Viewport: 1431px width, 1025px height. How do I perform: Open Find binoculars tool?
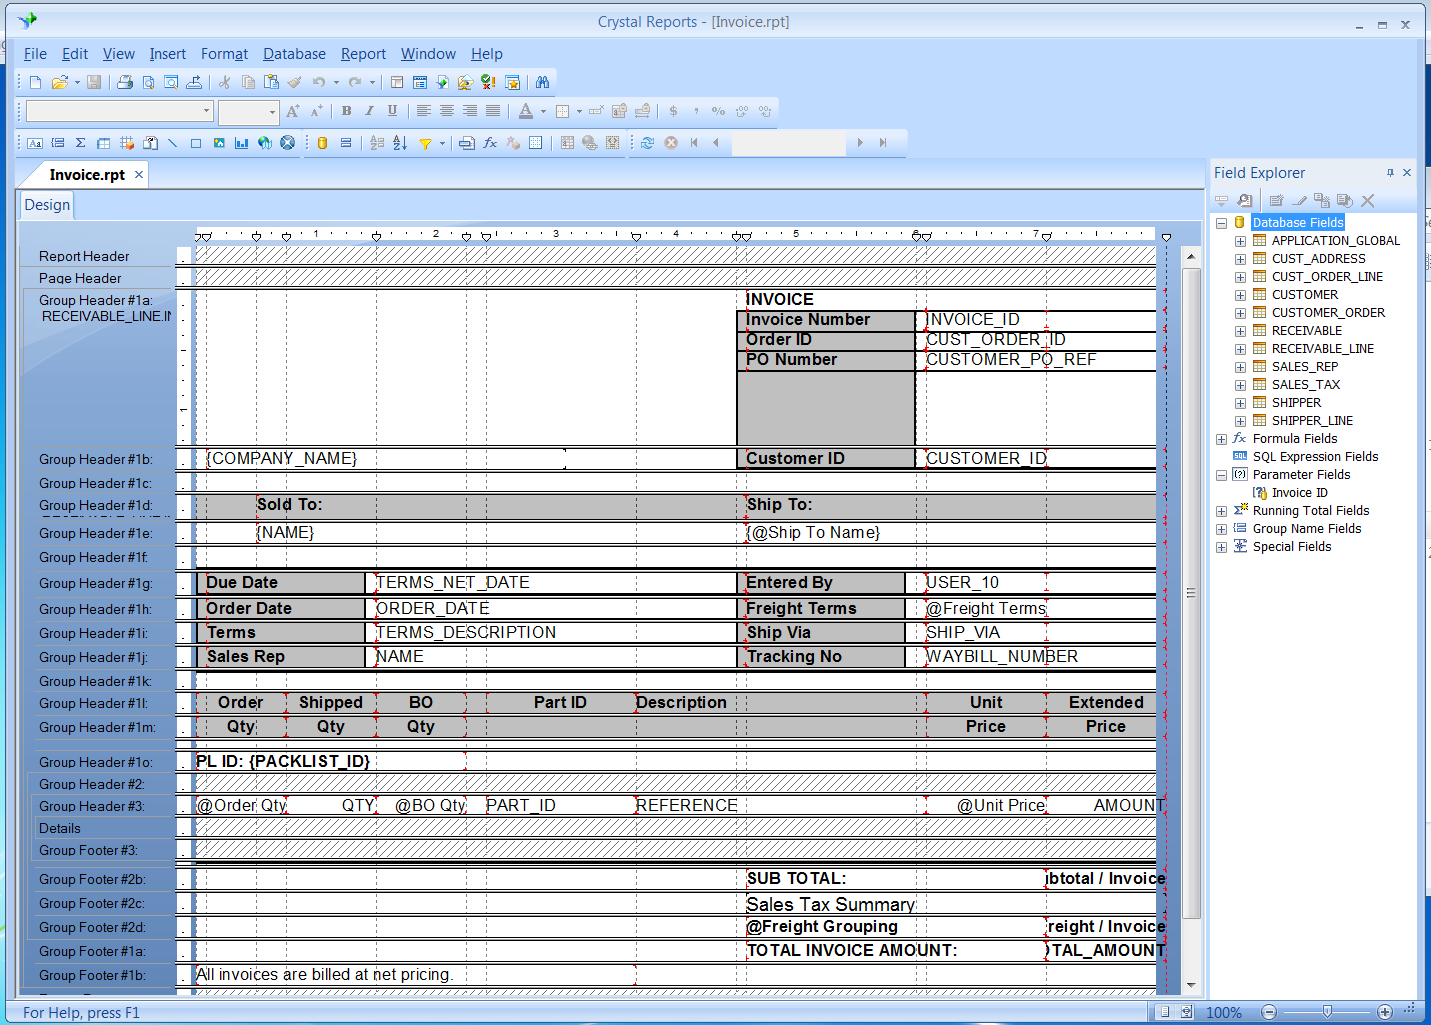(542, 82)
